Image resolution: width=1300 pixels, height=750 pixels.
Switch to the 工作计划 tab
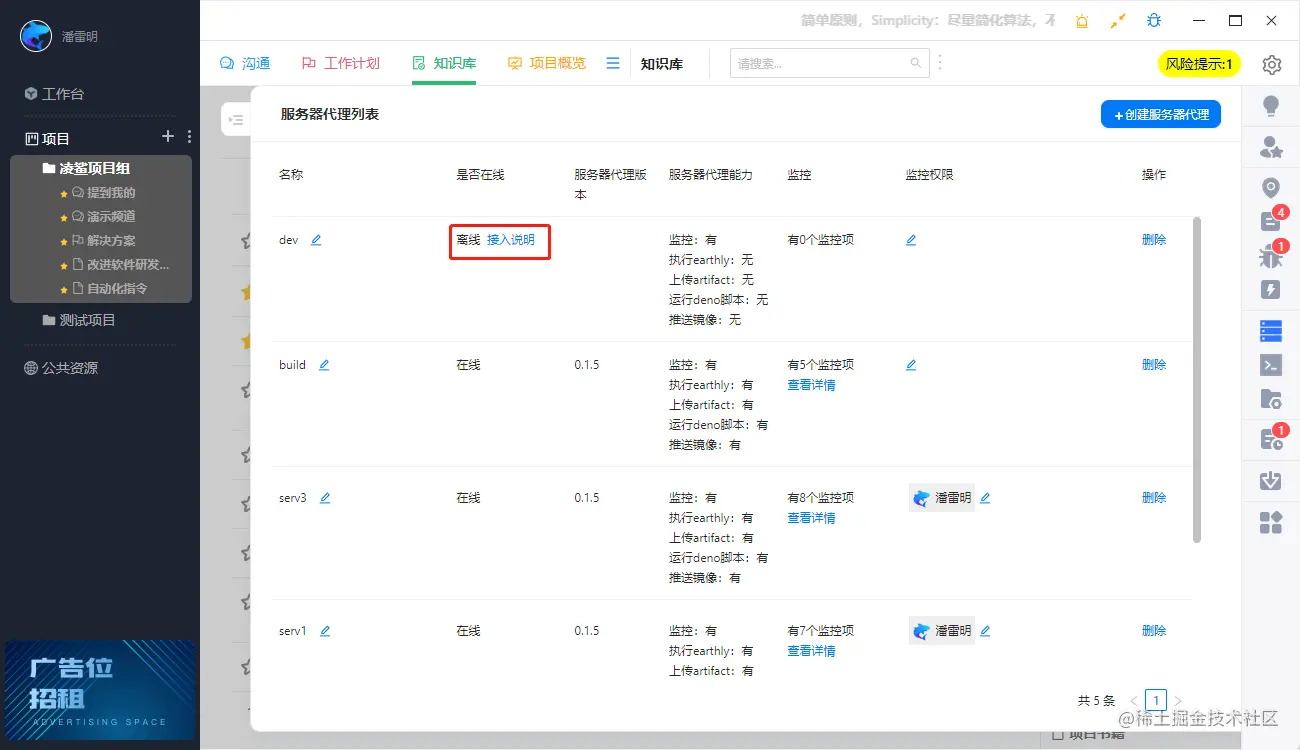(341, 63)
